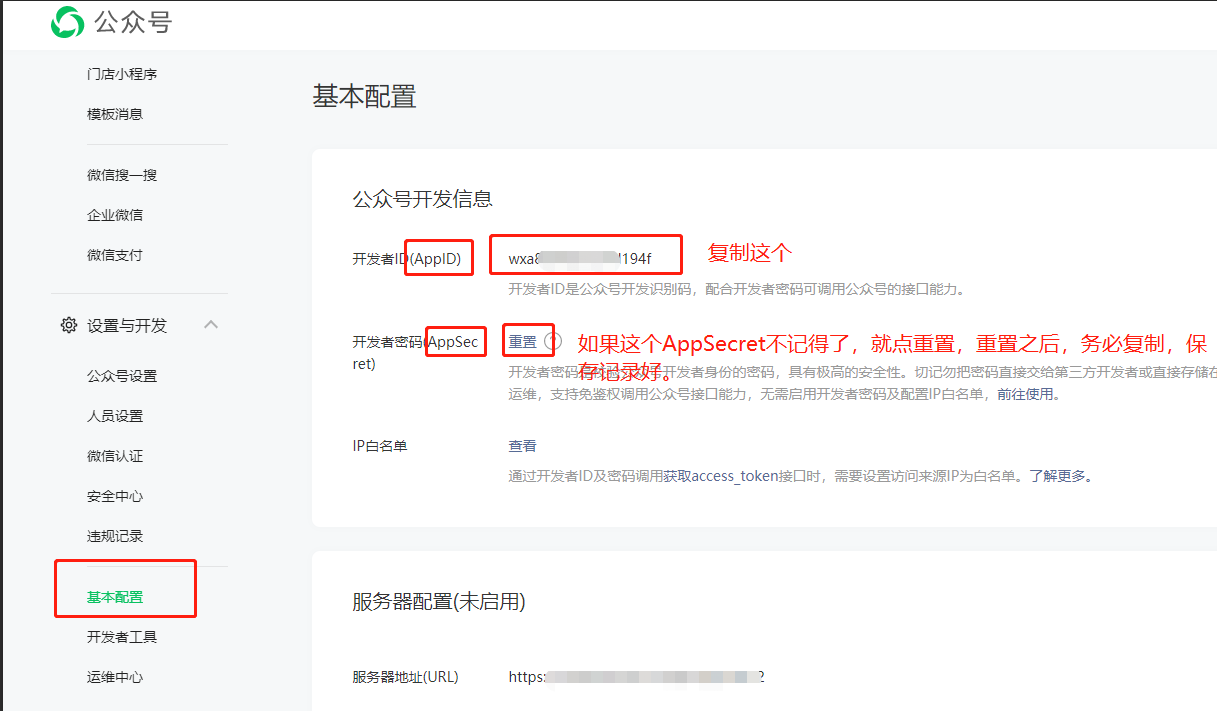The width and height of the screenshot is (1217, 711).
Task: Open 运维中心 in the sidebar
Action: click(115, 677)
